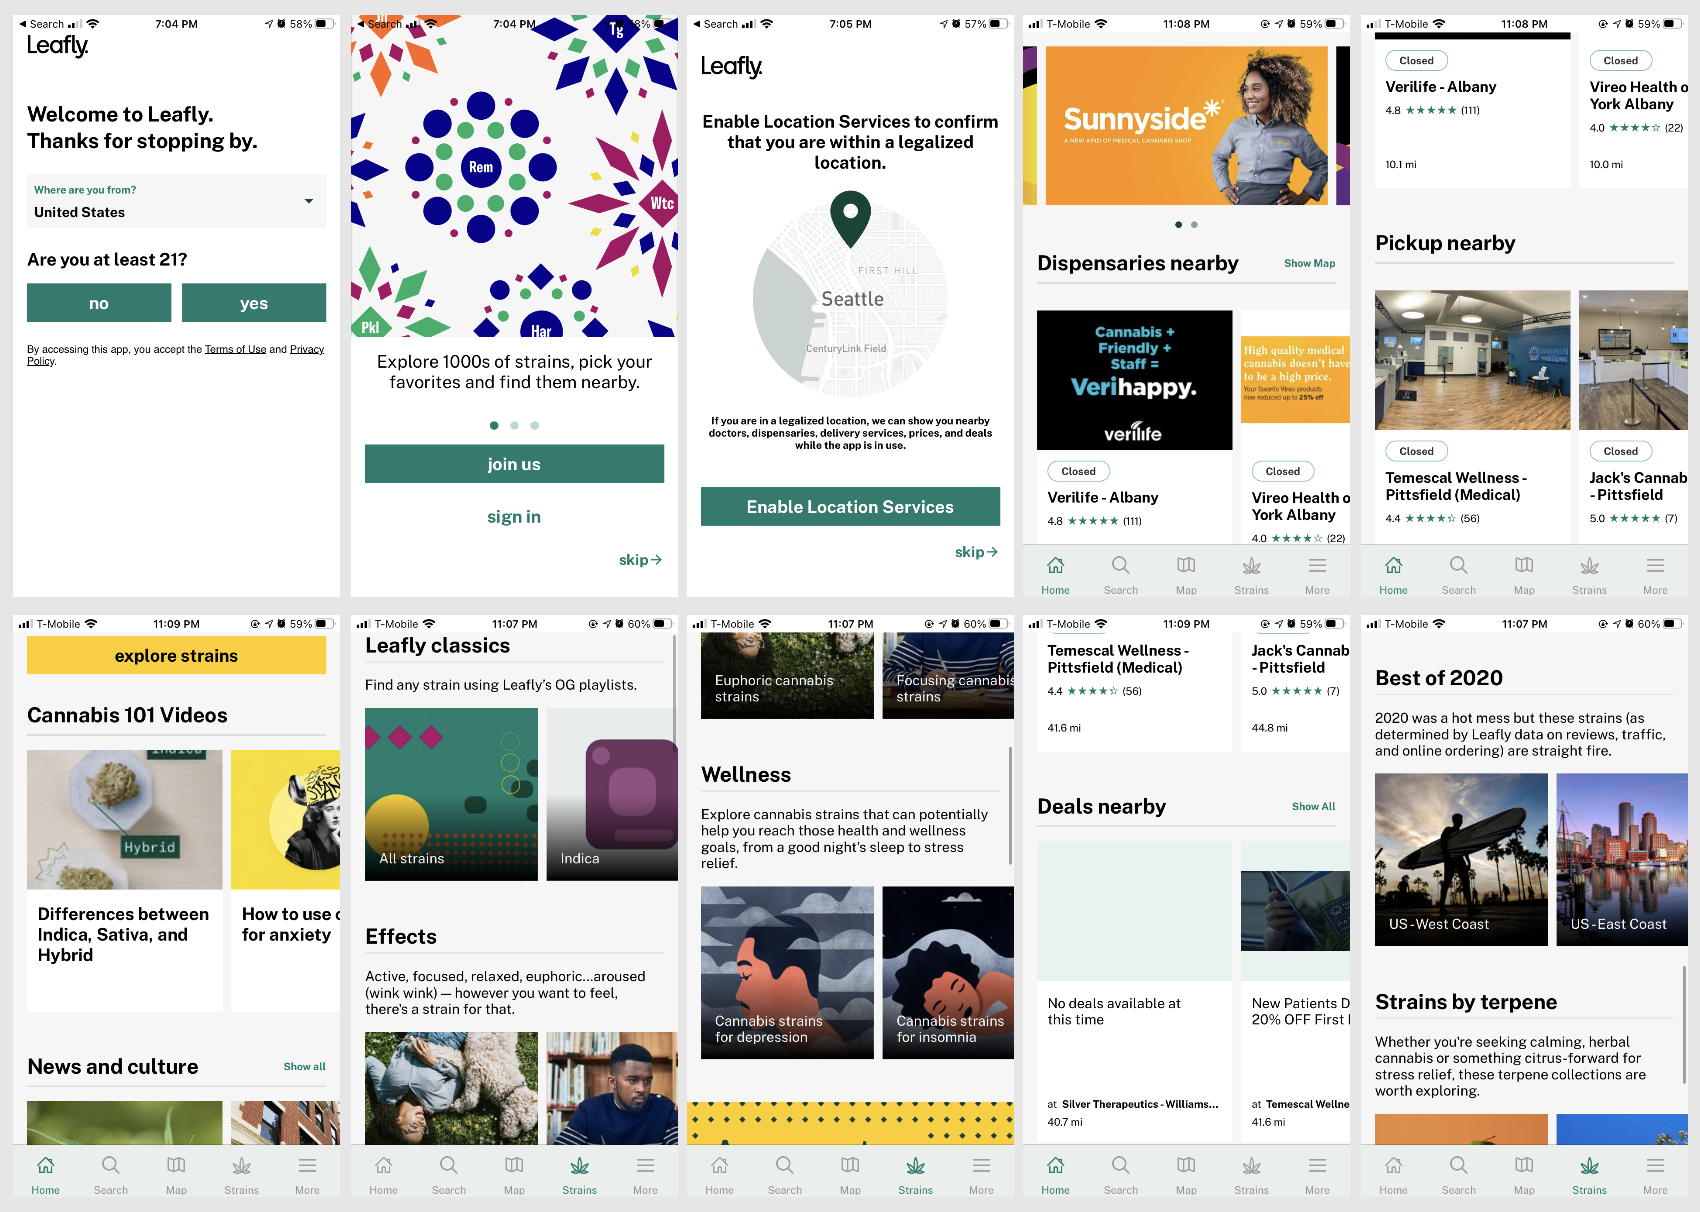Tap the Home icon on Dispensaries nearby screen
Viewport: 1700px width, 1212px height.
1055,575
